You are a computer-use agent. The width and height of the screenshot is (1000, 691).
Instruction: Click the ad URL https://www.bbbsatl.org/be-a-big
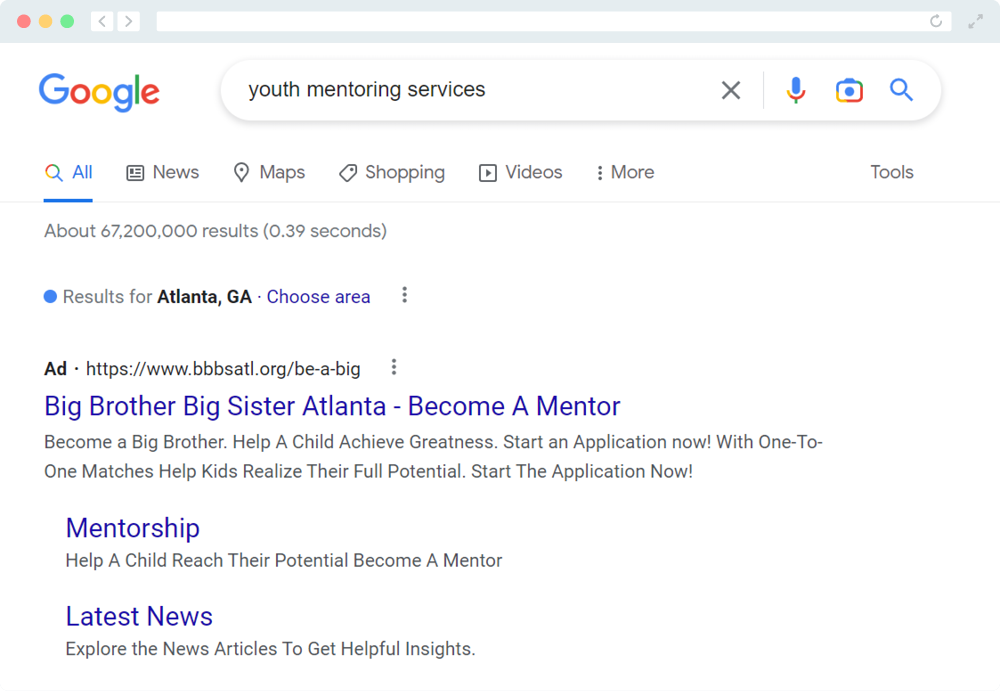pos(223,369)
